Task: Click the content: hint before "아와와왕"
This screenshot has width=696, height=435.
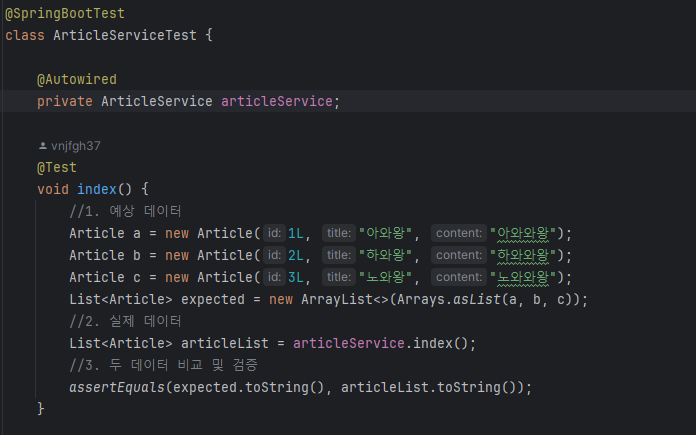Action: point(459,233)
